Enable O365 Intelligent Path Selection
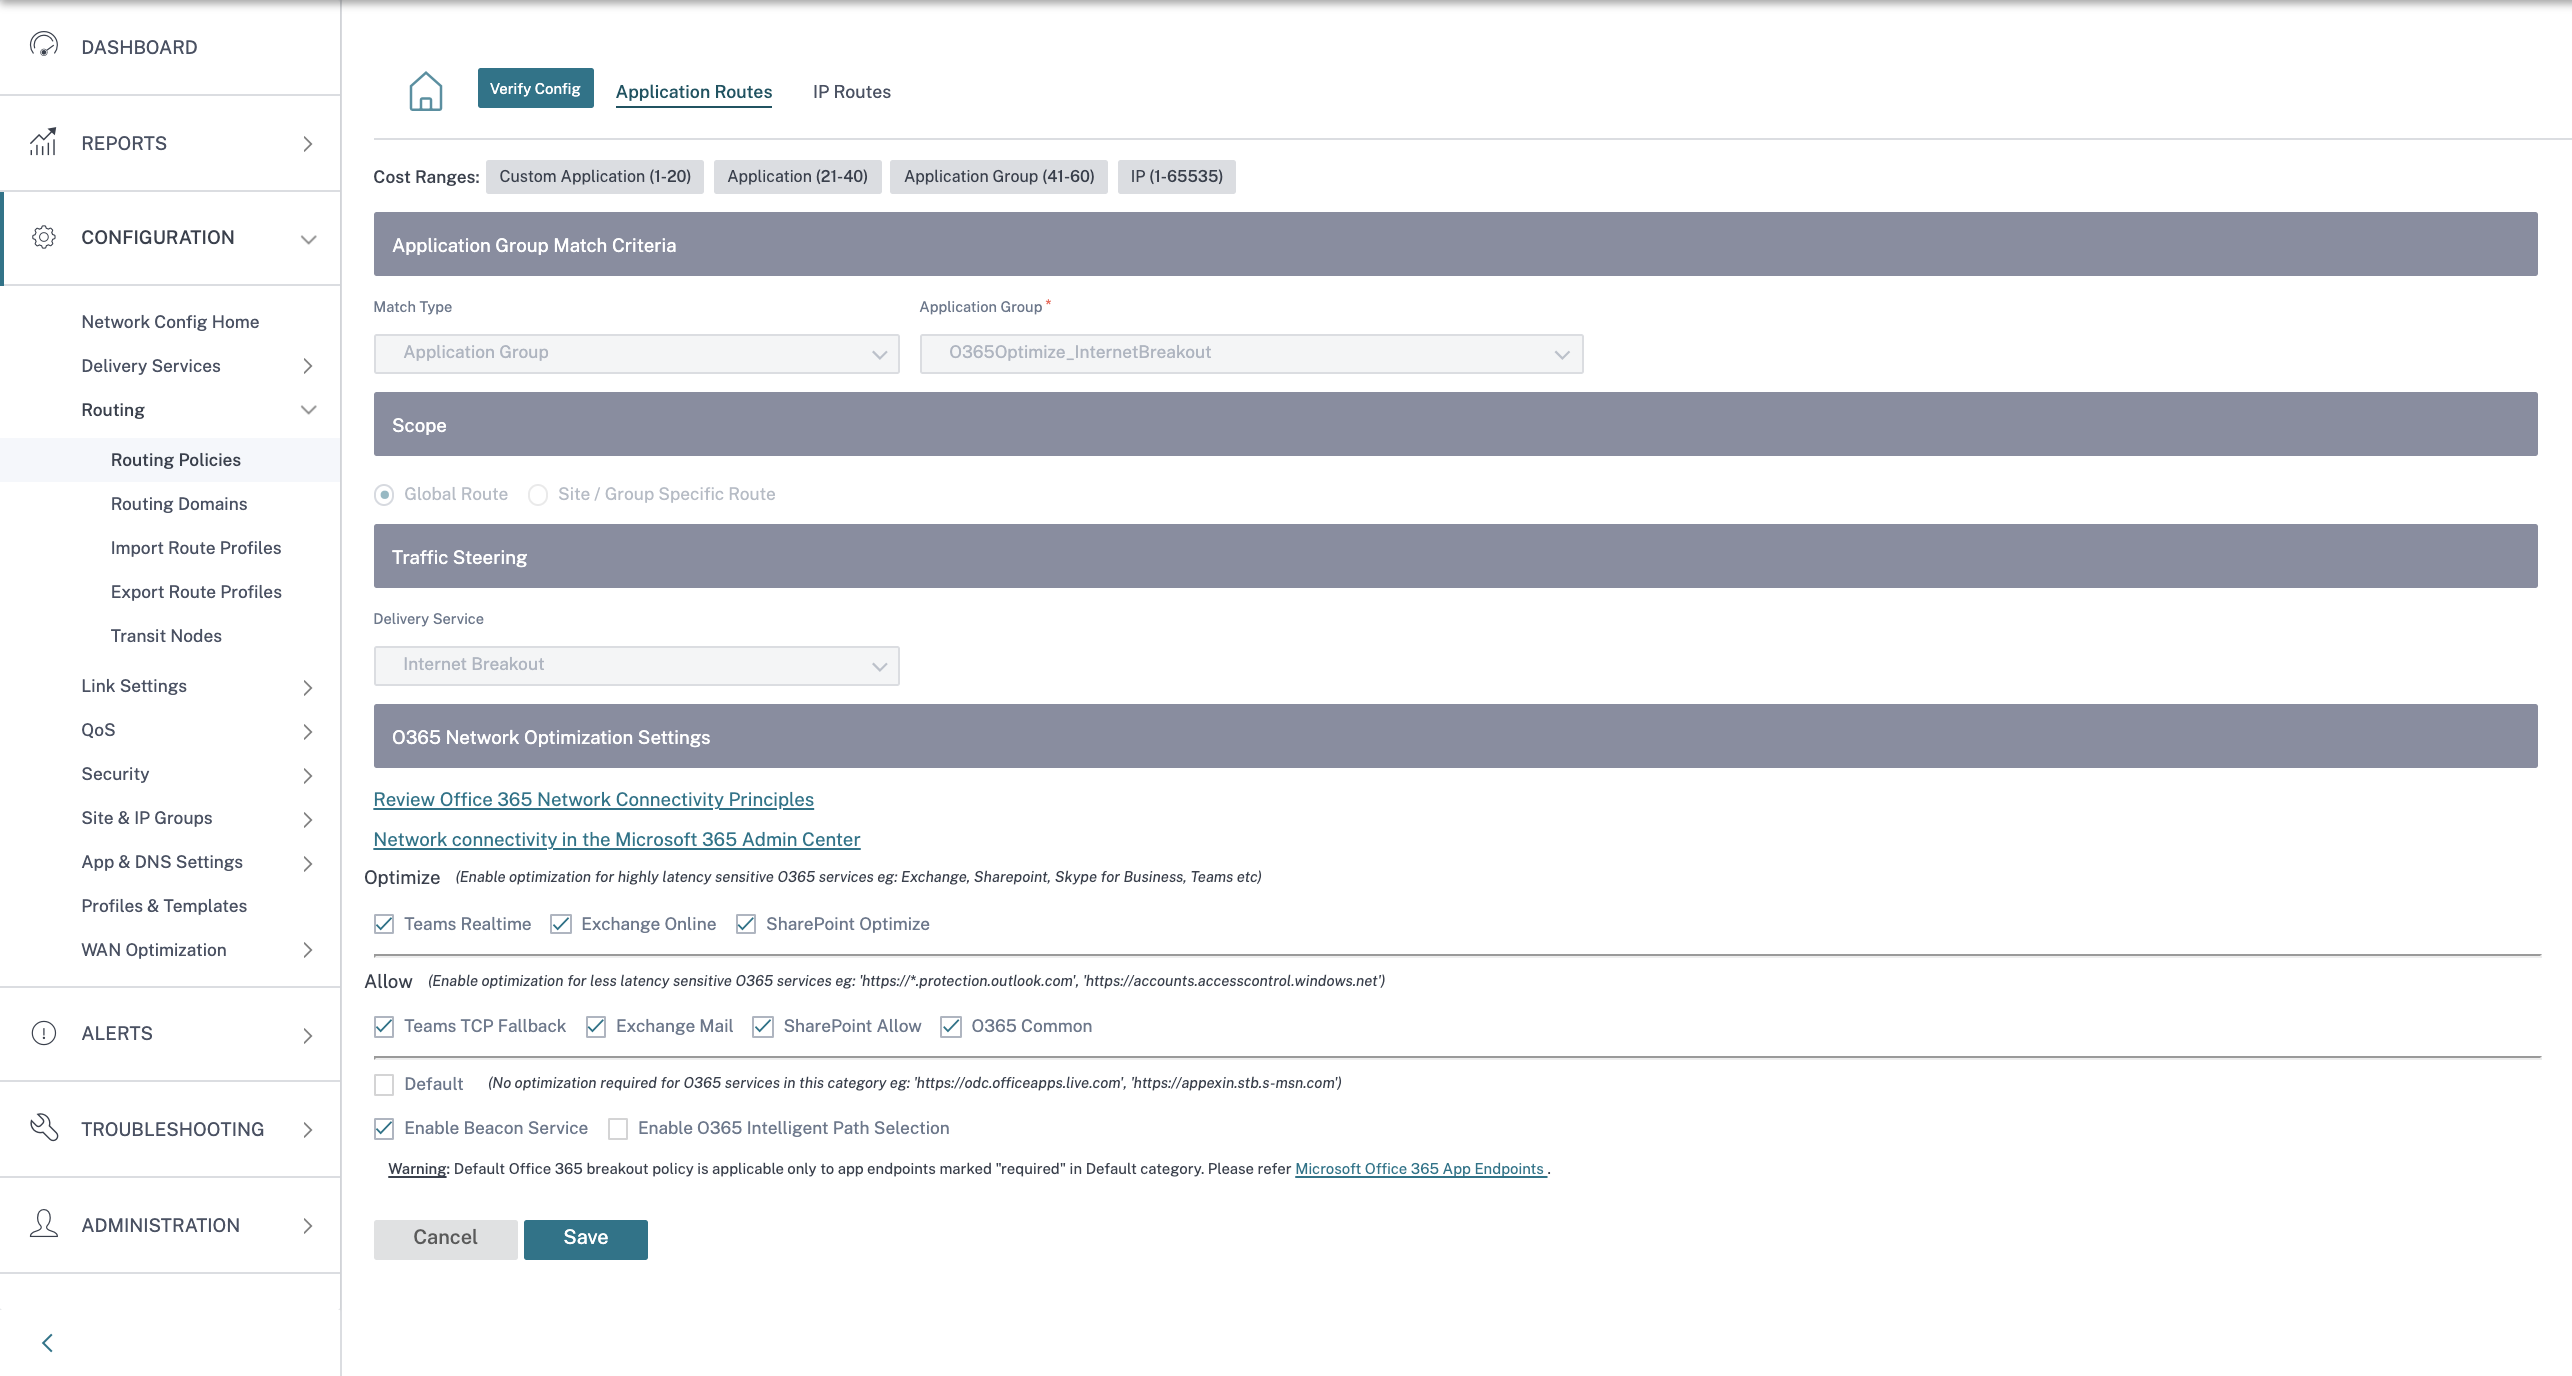2572x1376 pixels. point(618,1128)
